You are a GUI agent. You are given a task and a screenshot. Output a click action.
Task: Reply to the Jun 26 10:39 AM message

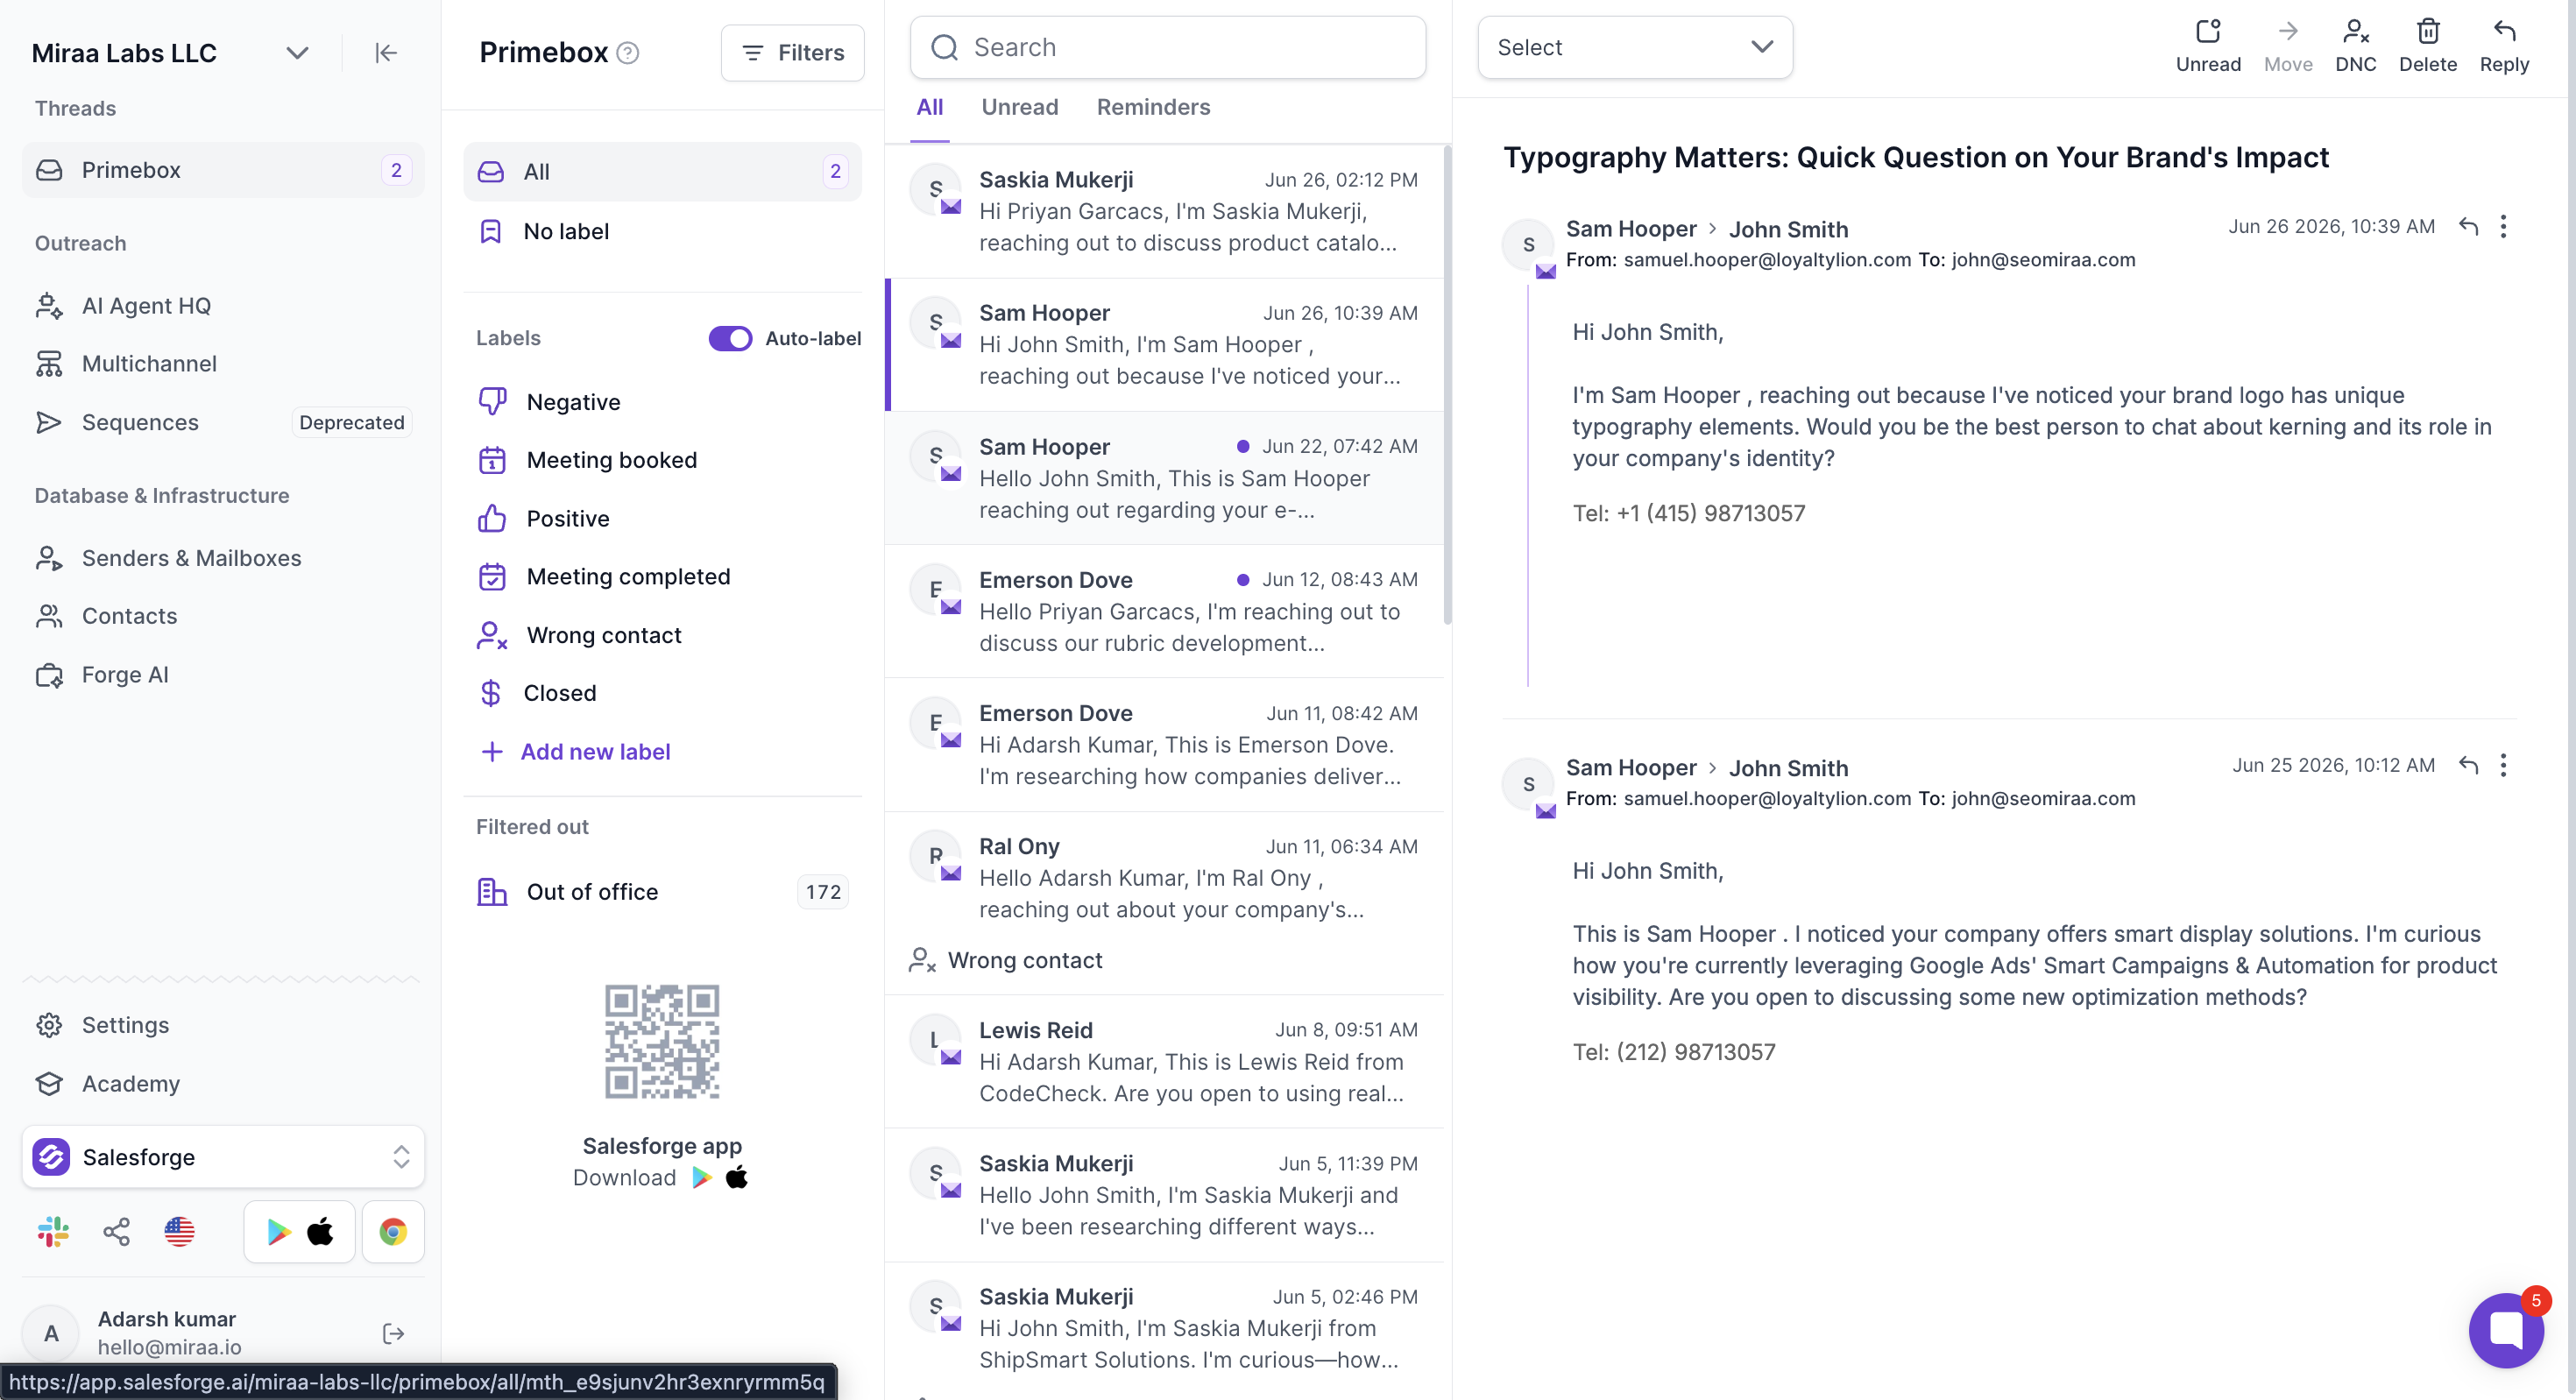coord(2468,227)
